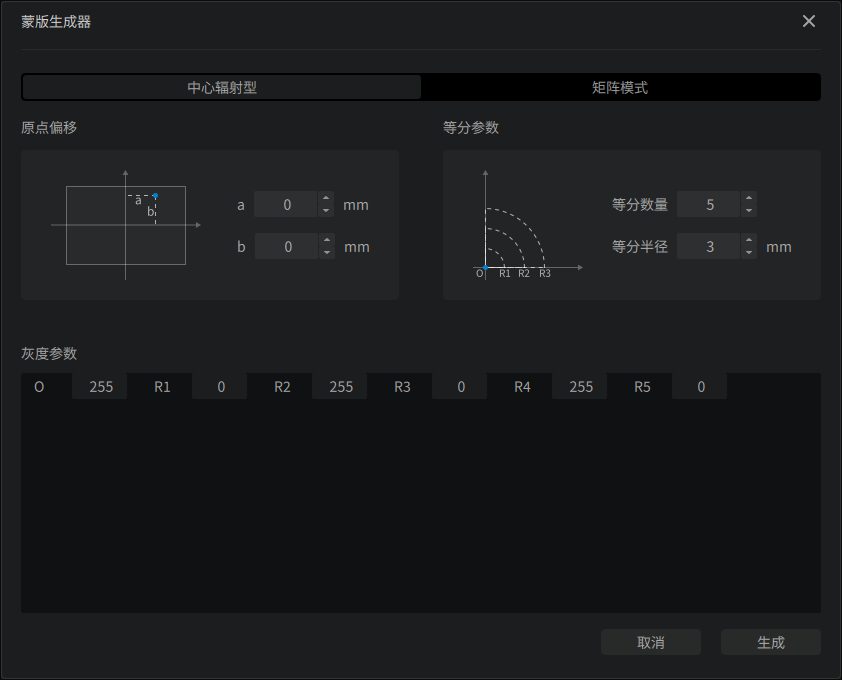This screenshot has height=680, width=842.
Task: Switch to the 中心辐射型 tab
Action: click(222, 87)
